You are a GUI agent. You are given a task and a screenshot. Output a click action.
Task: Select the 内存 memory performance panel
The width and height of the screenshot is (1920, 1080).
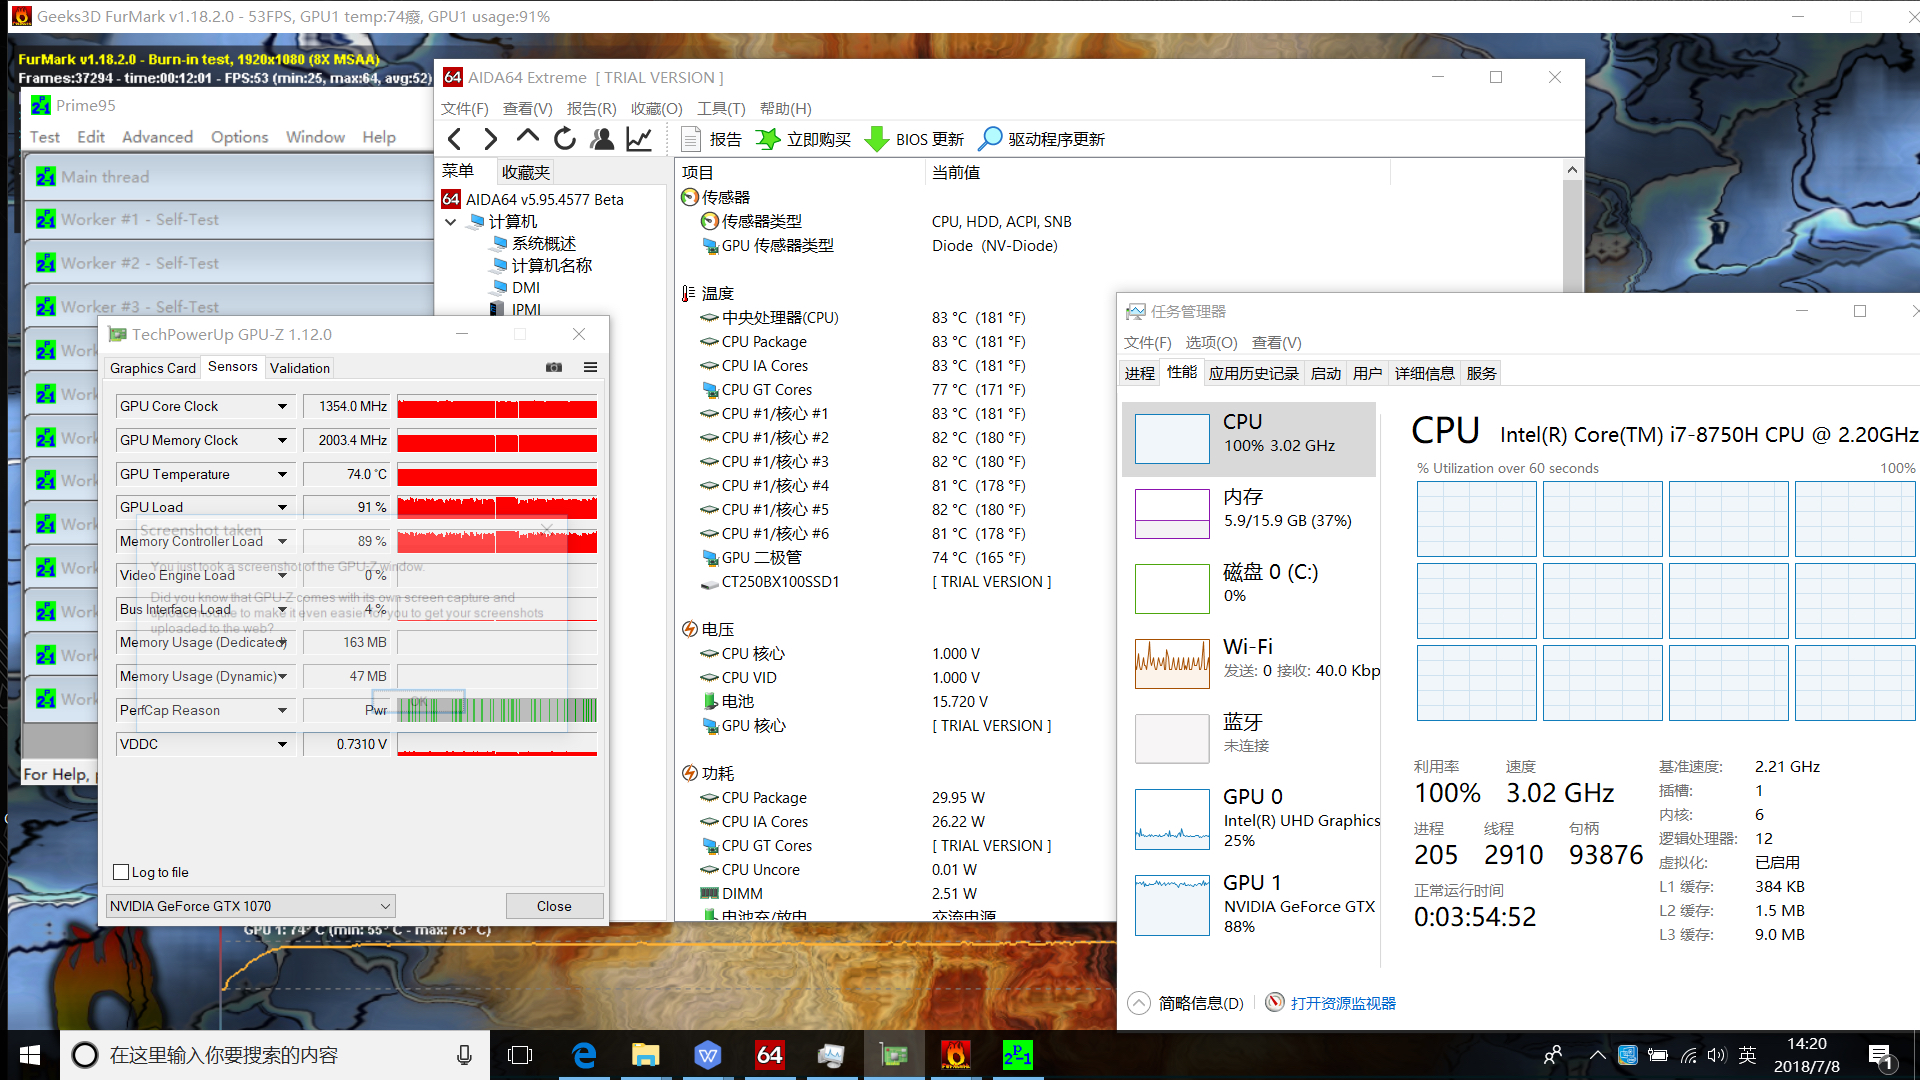pos(1249,513)
